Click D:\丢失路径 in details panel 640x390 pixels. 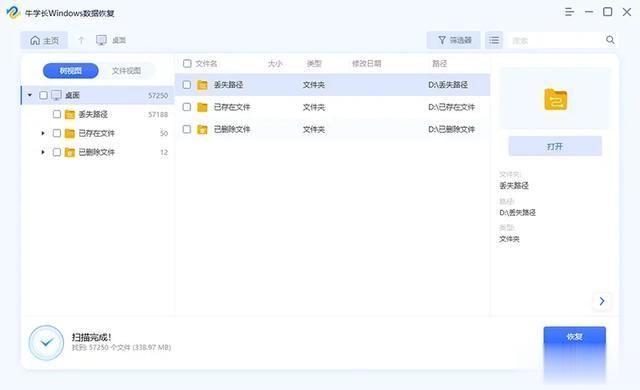[518, 213]
